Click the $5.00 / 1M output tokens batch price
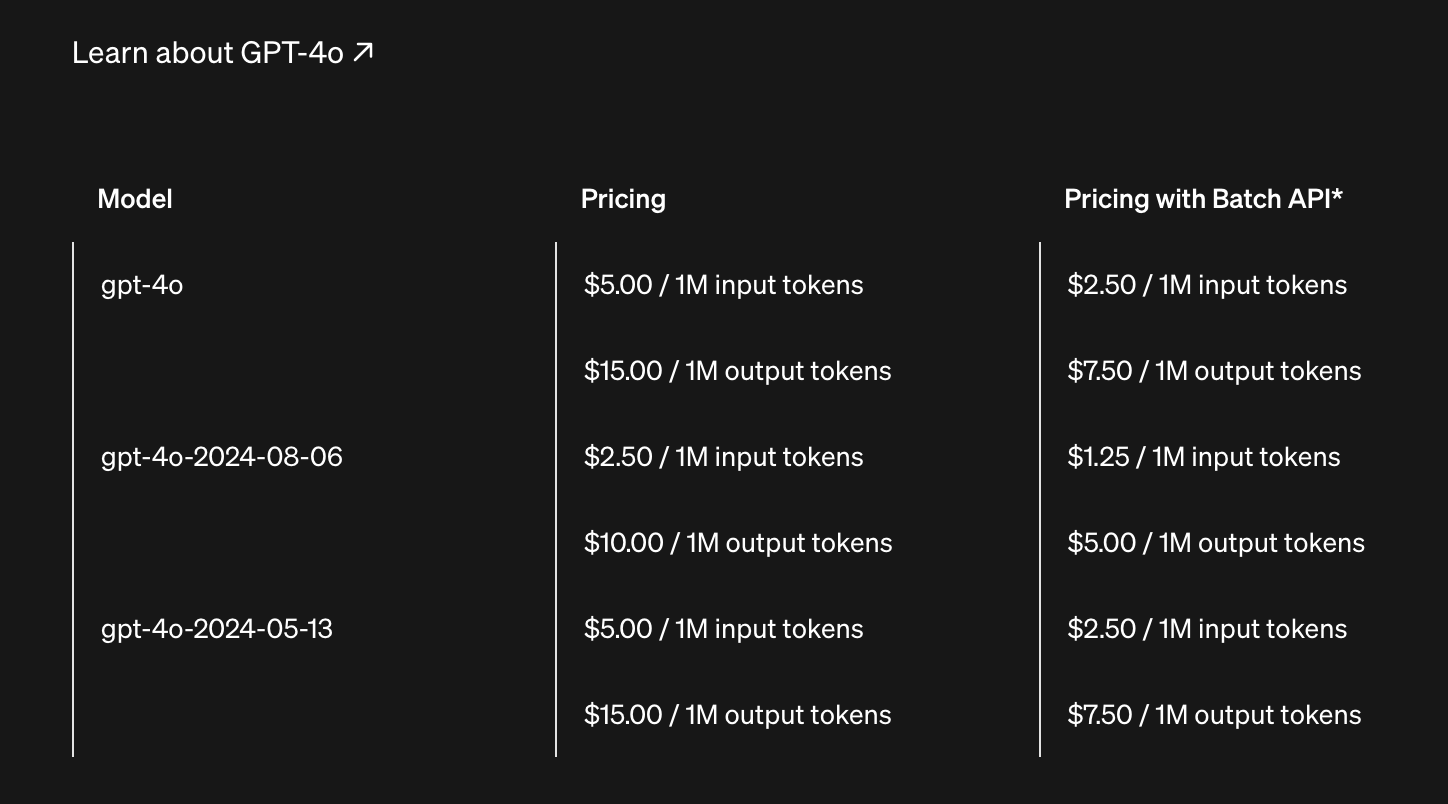 1216,543
